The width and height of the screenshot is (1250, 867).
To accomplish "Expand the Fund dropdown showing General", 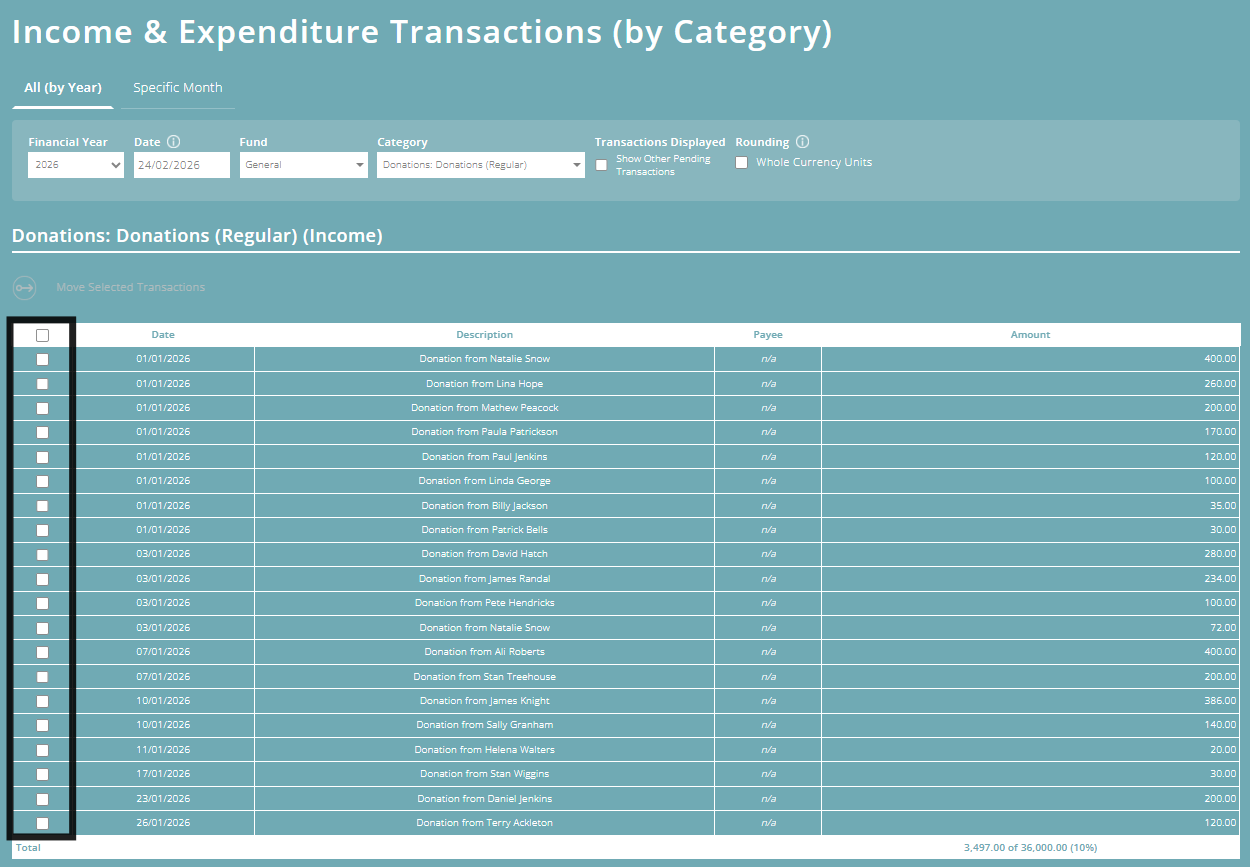I will 303,164.
